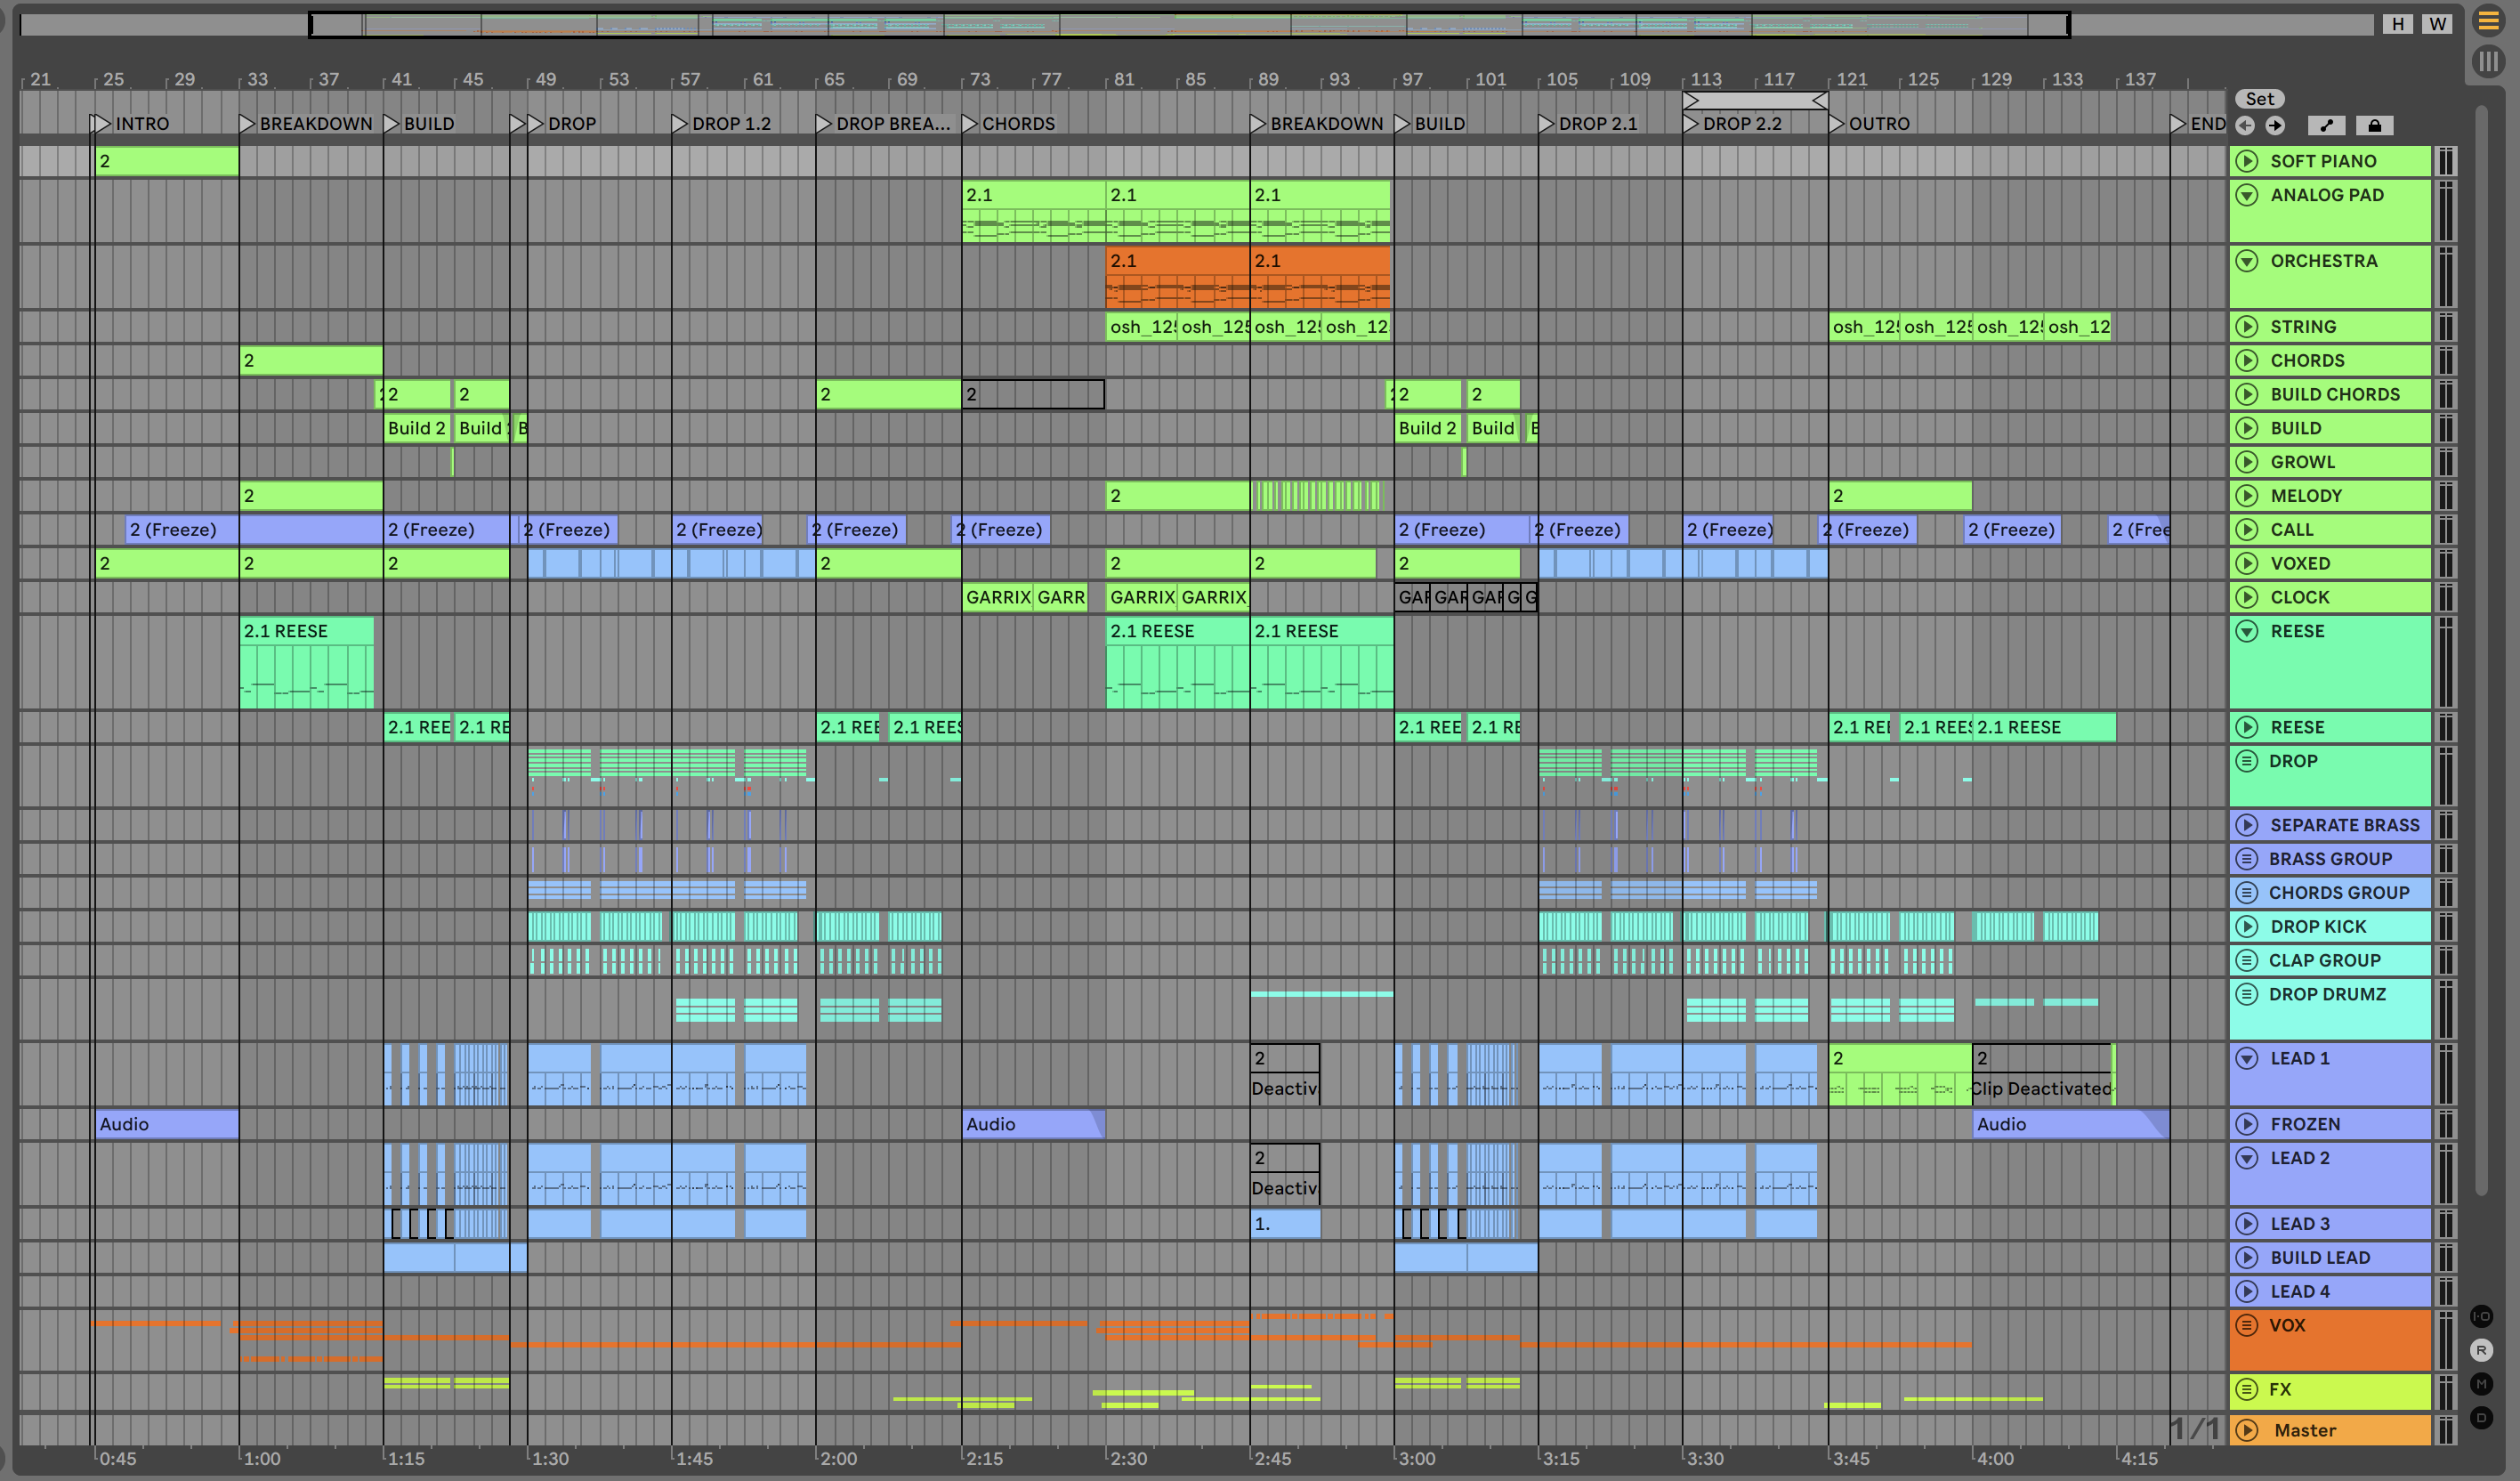Image resolution: width=2520 pixels, height=1481 pixels.
Task: Unfold the SOFT PIANO track
Action: tap(2246, 161)
